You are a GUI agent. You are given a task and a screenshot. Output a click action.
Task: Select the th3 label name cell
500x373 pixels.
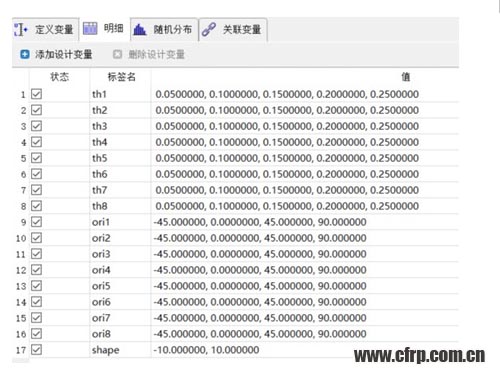[x=120, y=126]
